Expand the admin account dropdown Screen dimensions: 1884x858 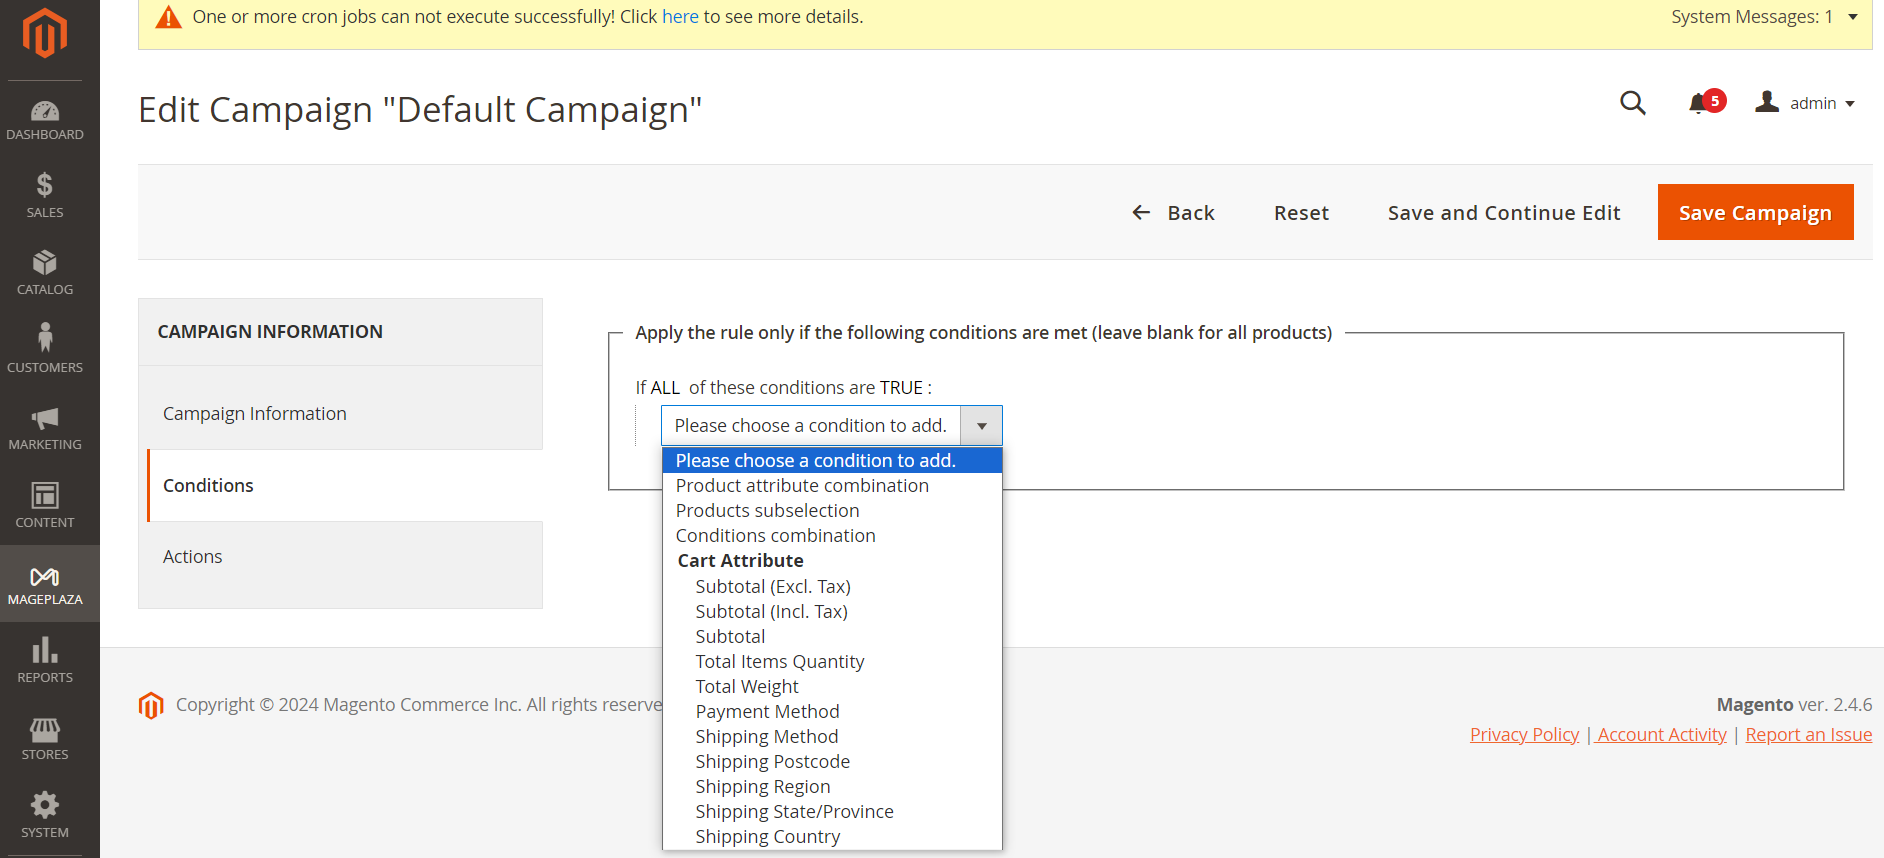[x=1806, y=103]
